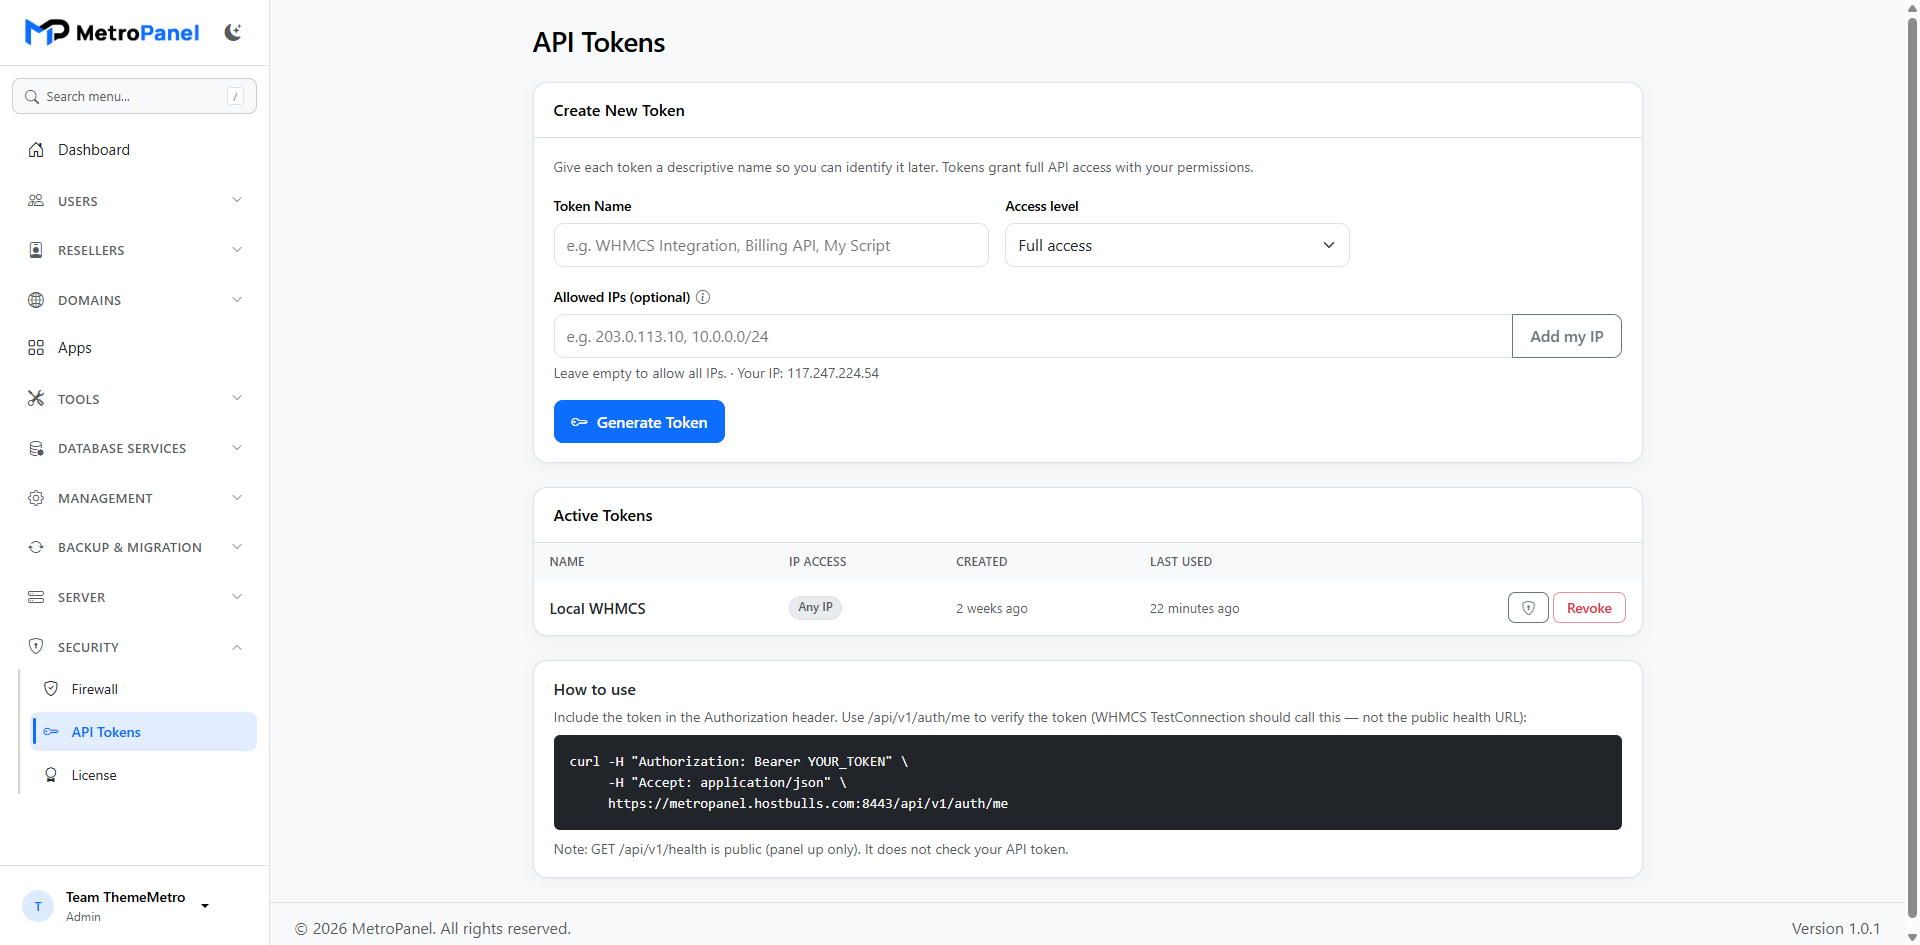Click the NAME column header
Image resolution: width=1920 pixels, height=945 pixels.
tap(567, 562)
